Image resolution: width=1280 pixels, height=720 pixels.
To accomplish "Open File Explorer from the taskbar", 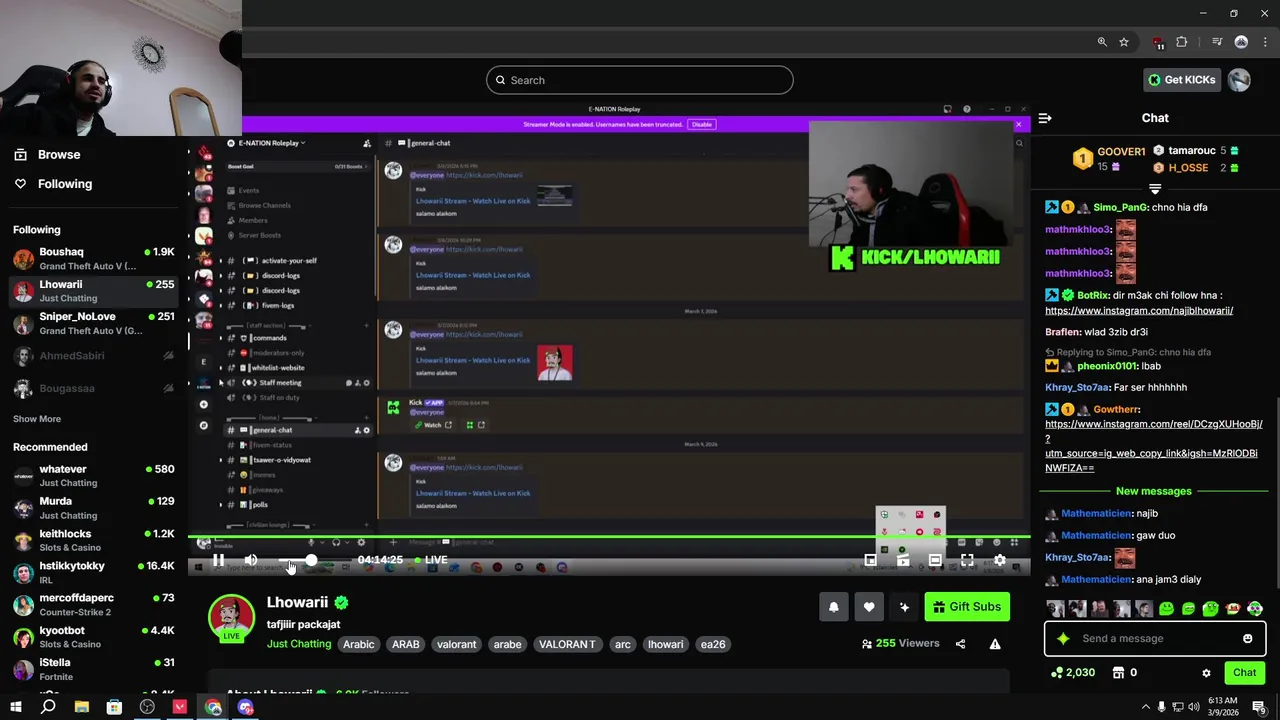I will coord(81,707).
